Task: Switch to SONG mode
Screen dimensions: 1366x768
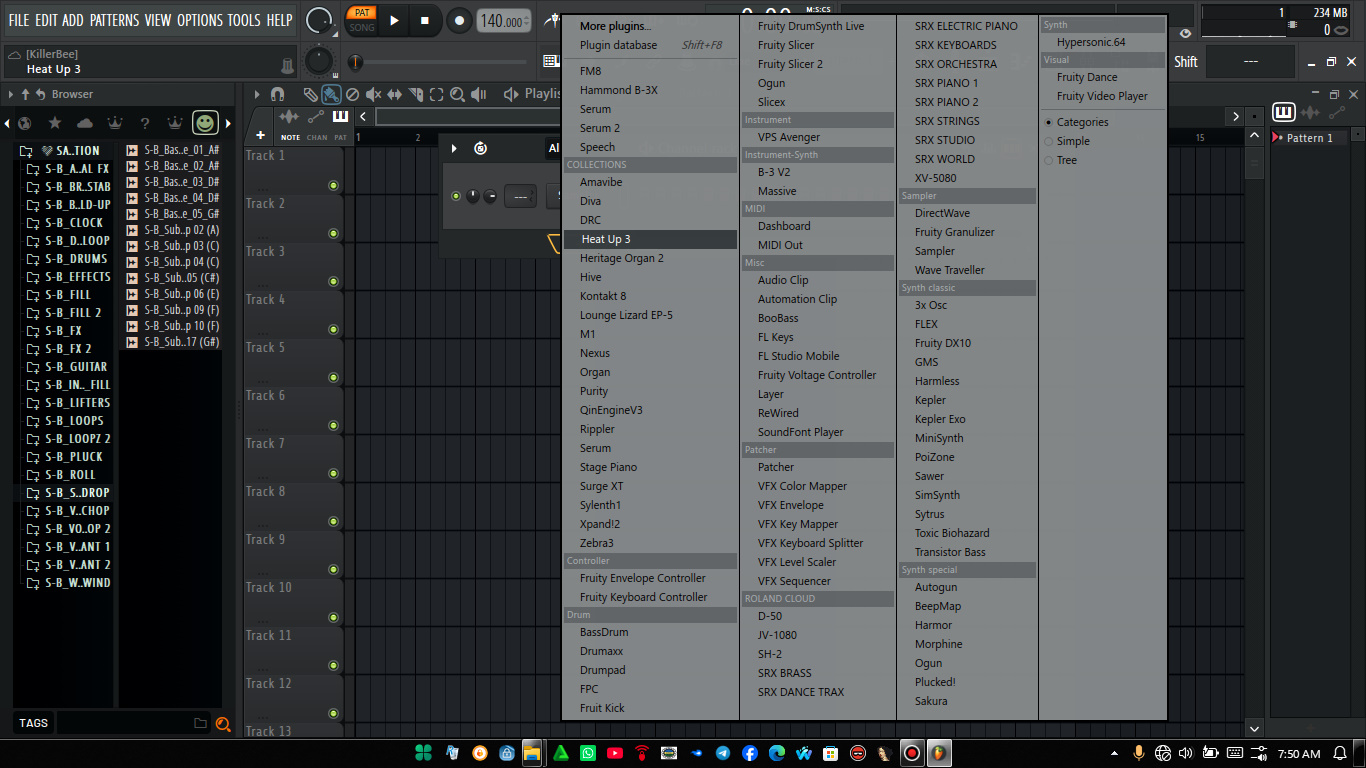Action: (362, 27)
